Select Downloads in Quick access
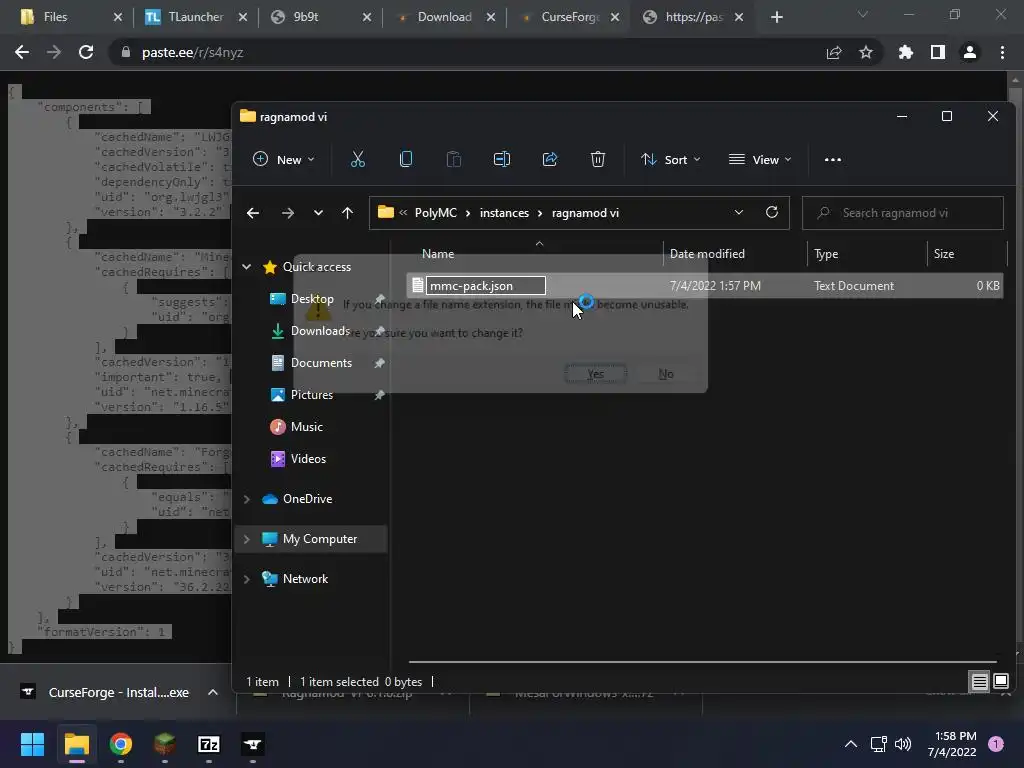 320,330
